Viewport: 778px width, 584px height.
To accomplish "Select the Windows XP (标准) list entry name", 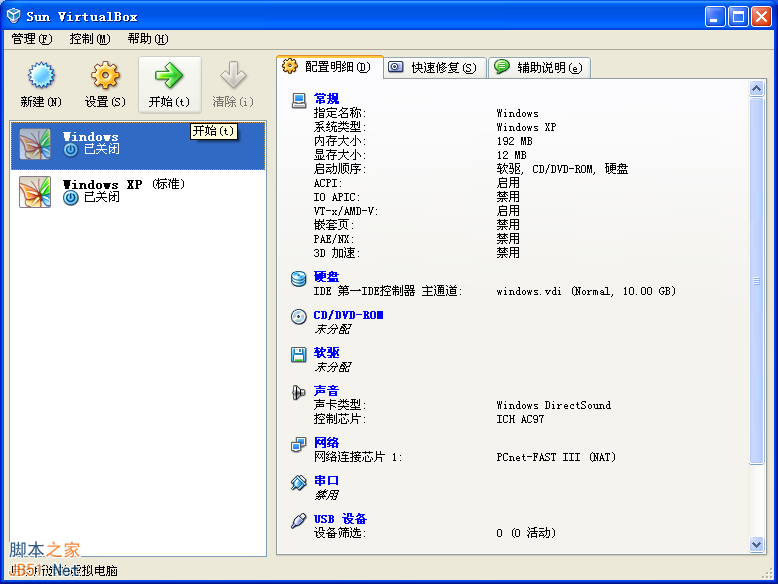I will point(124,185).
